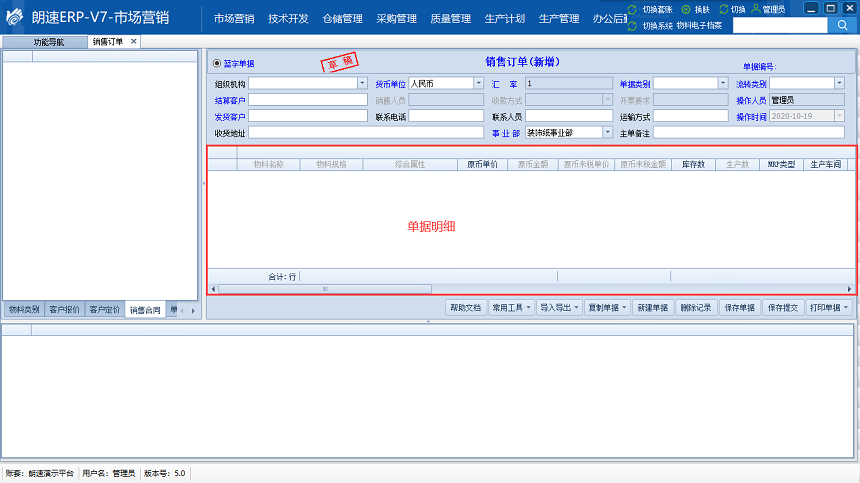Click the 新建单据 button

pos(652,308)
